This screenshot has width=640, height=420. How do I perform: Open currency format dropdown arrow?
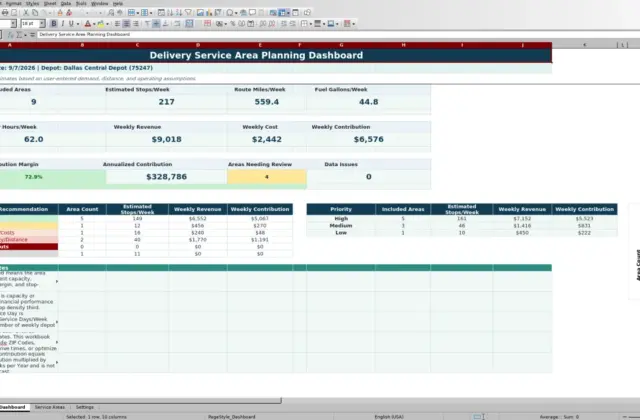(226, 24)
